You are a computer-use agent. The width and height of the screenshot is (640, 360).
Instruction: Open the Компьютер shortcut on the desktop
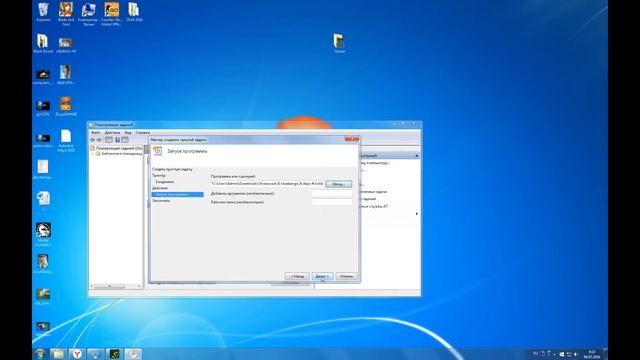tap(89, 13)
